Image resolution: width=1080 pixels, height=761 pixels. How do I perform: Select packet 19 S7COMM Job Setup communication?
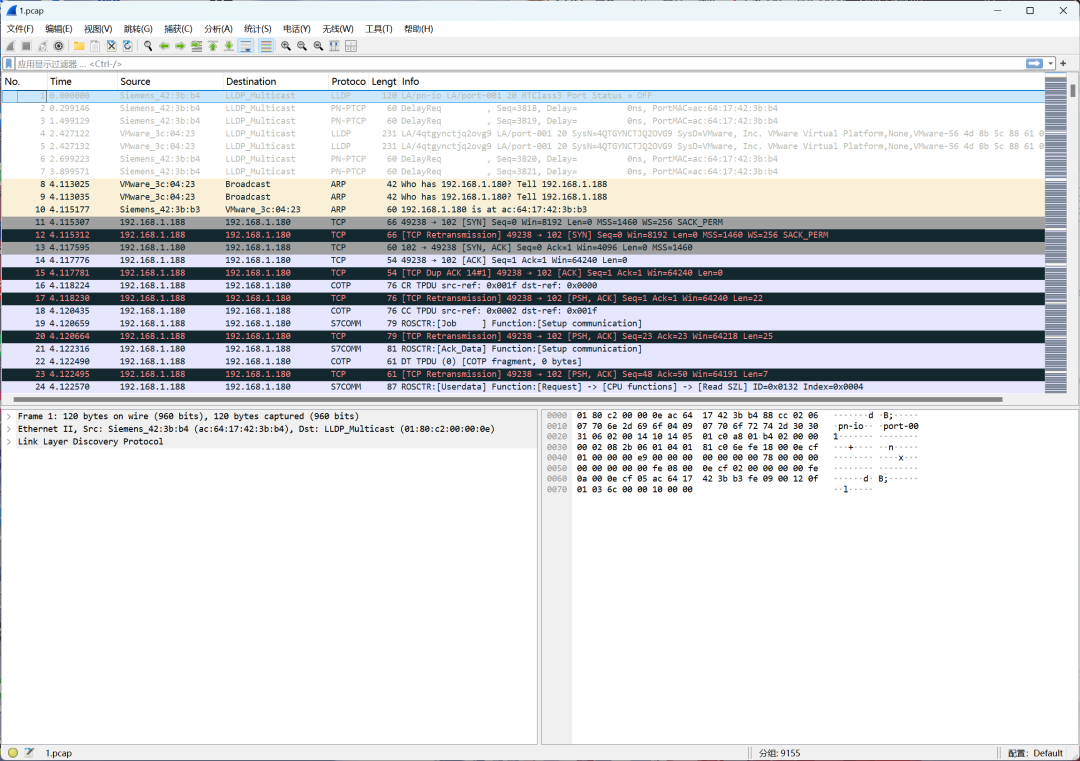(523, 323)
